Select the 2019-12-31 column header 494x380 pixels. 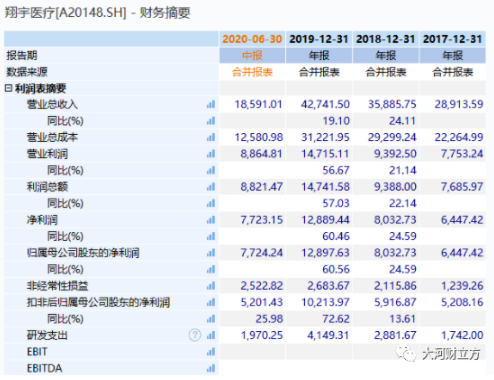coord(319,39)
